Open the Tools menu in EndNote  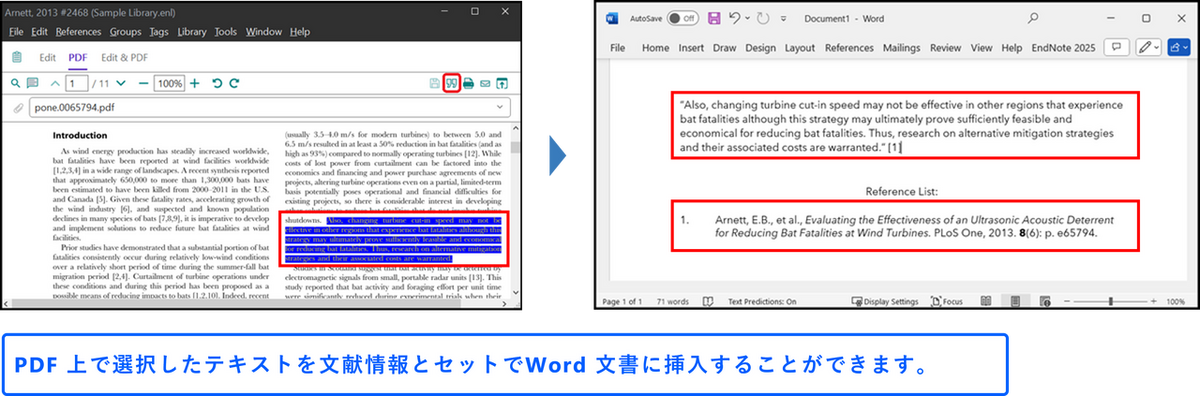tap(226, 32)
